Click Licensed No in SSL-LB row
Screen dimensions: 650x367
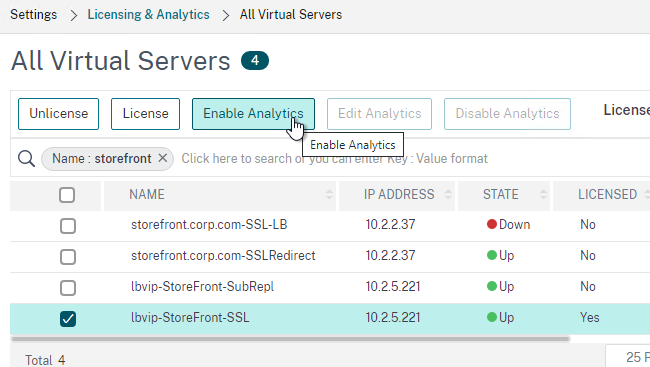(x=588, y=224)
